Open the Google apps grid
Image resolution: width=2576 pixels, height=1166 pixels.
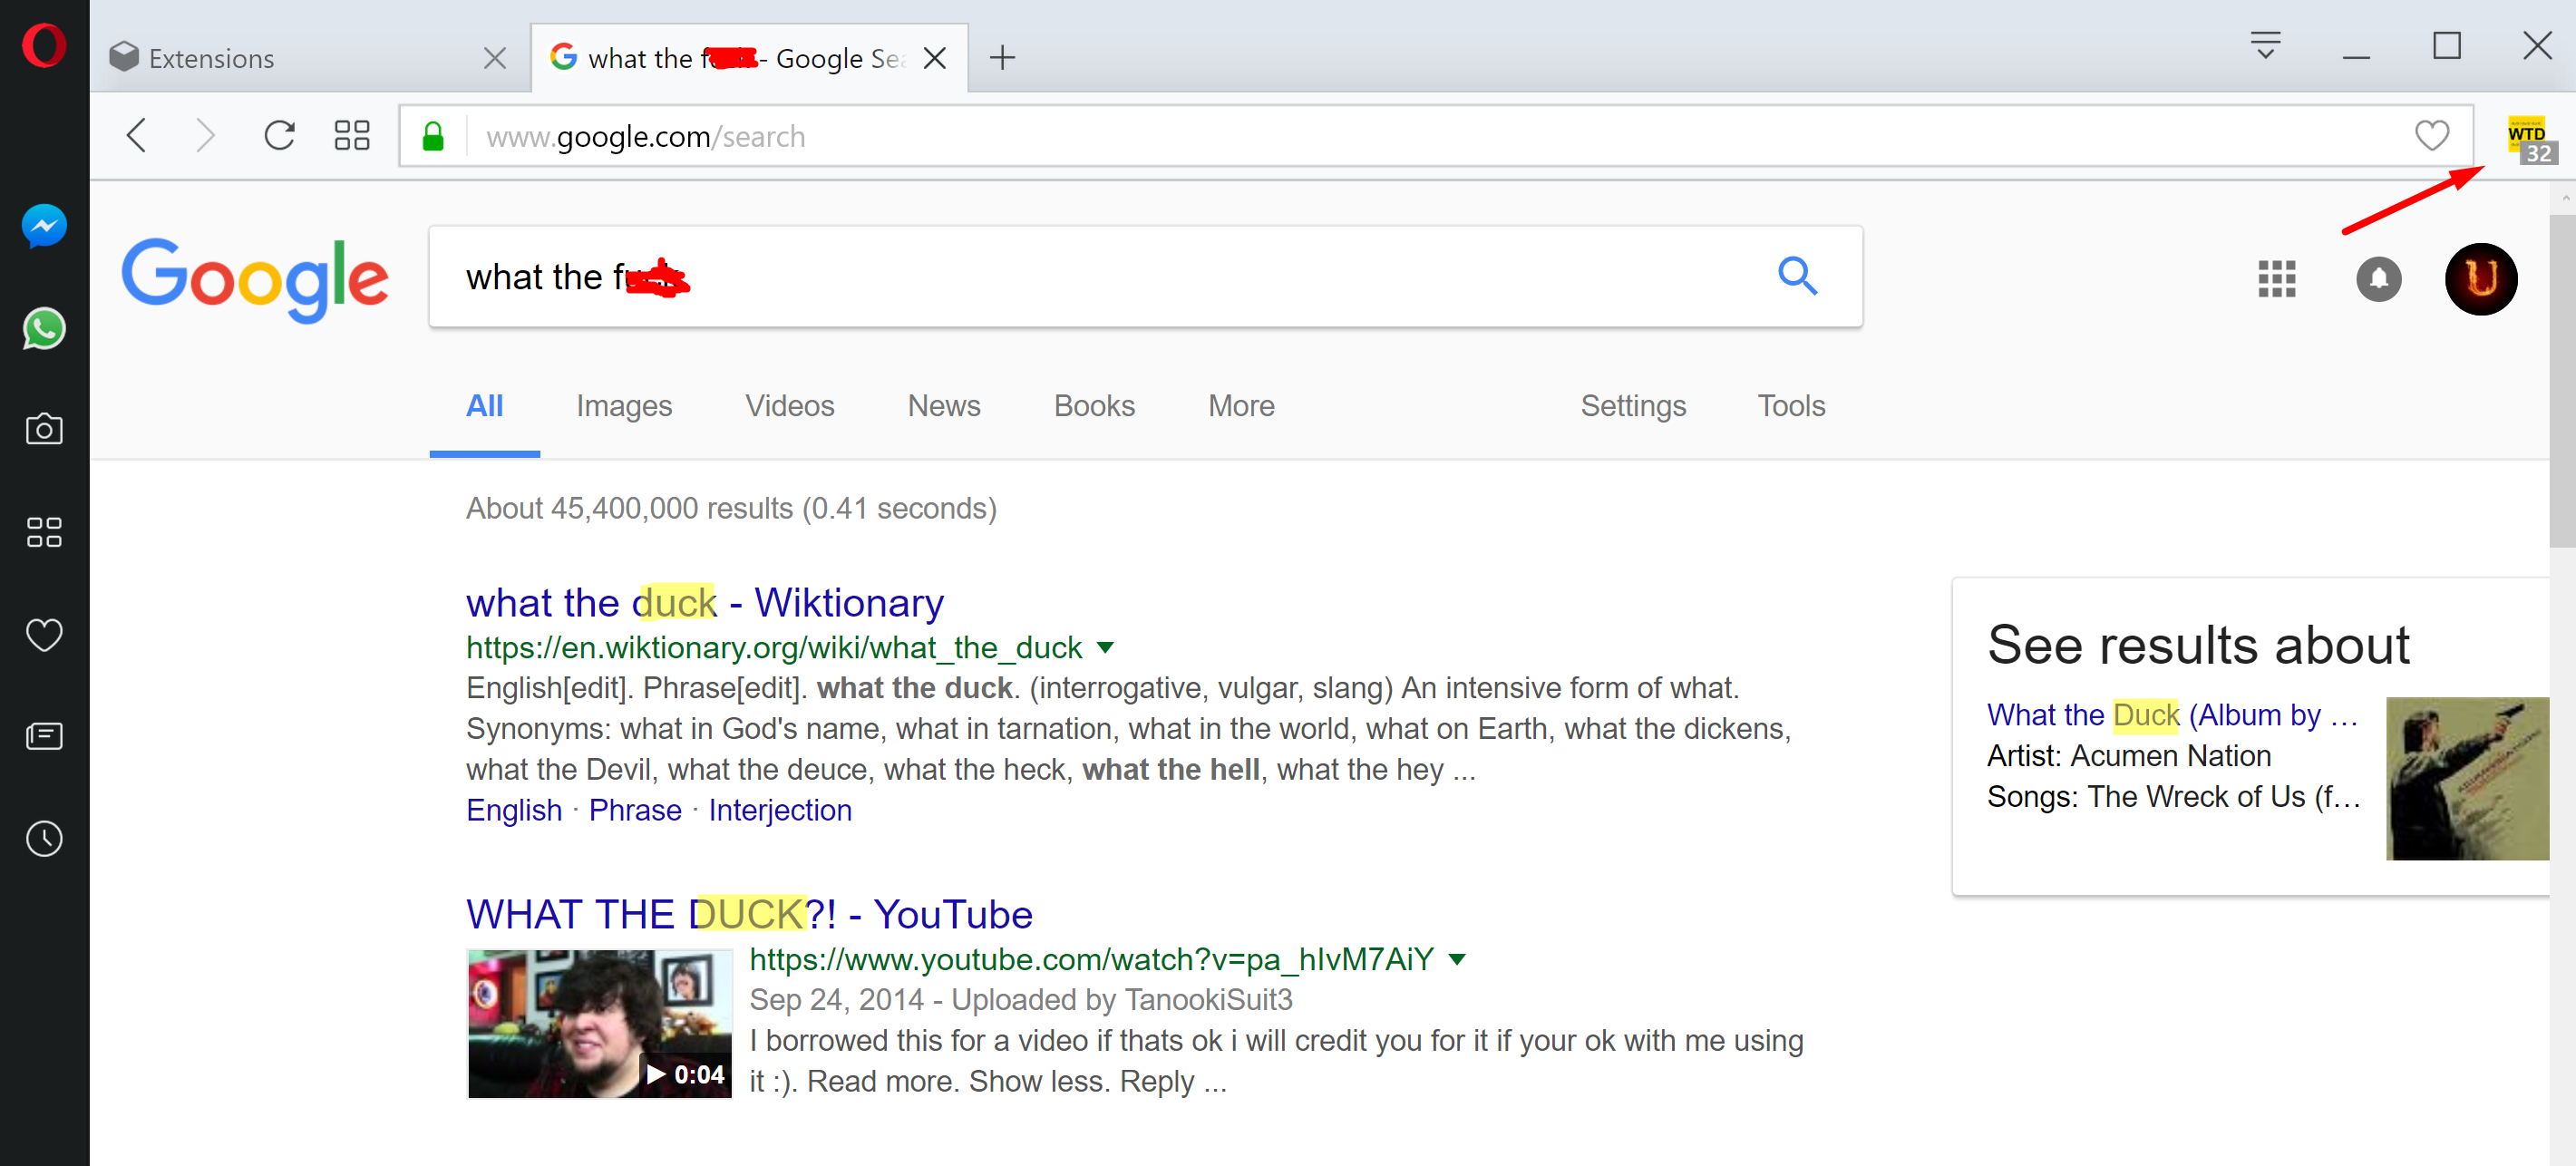(2276, 279)
